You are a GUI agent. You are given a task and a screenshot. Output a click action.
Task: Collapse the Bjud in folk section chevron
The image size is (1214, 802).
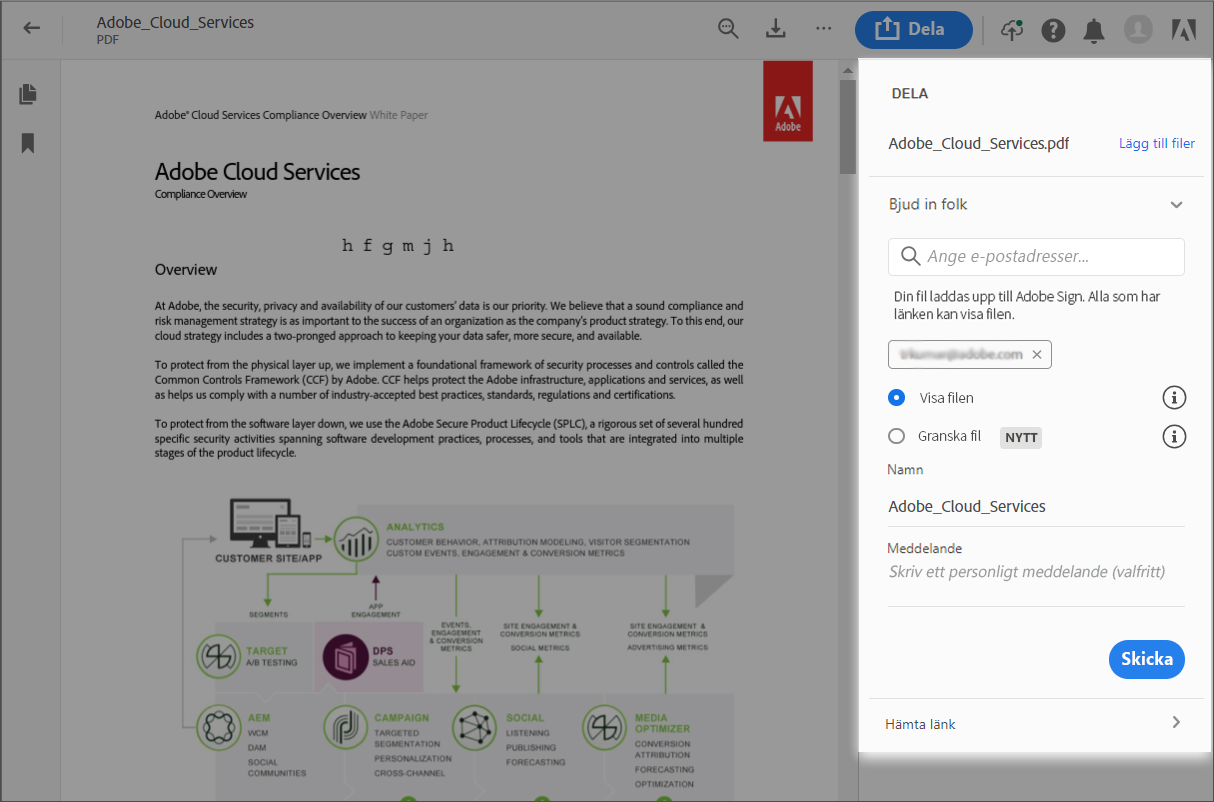coord(1176,205)
